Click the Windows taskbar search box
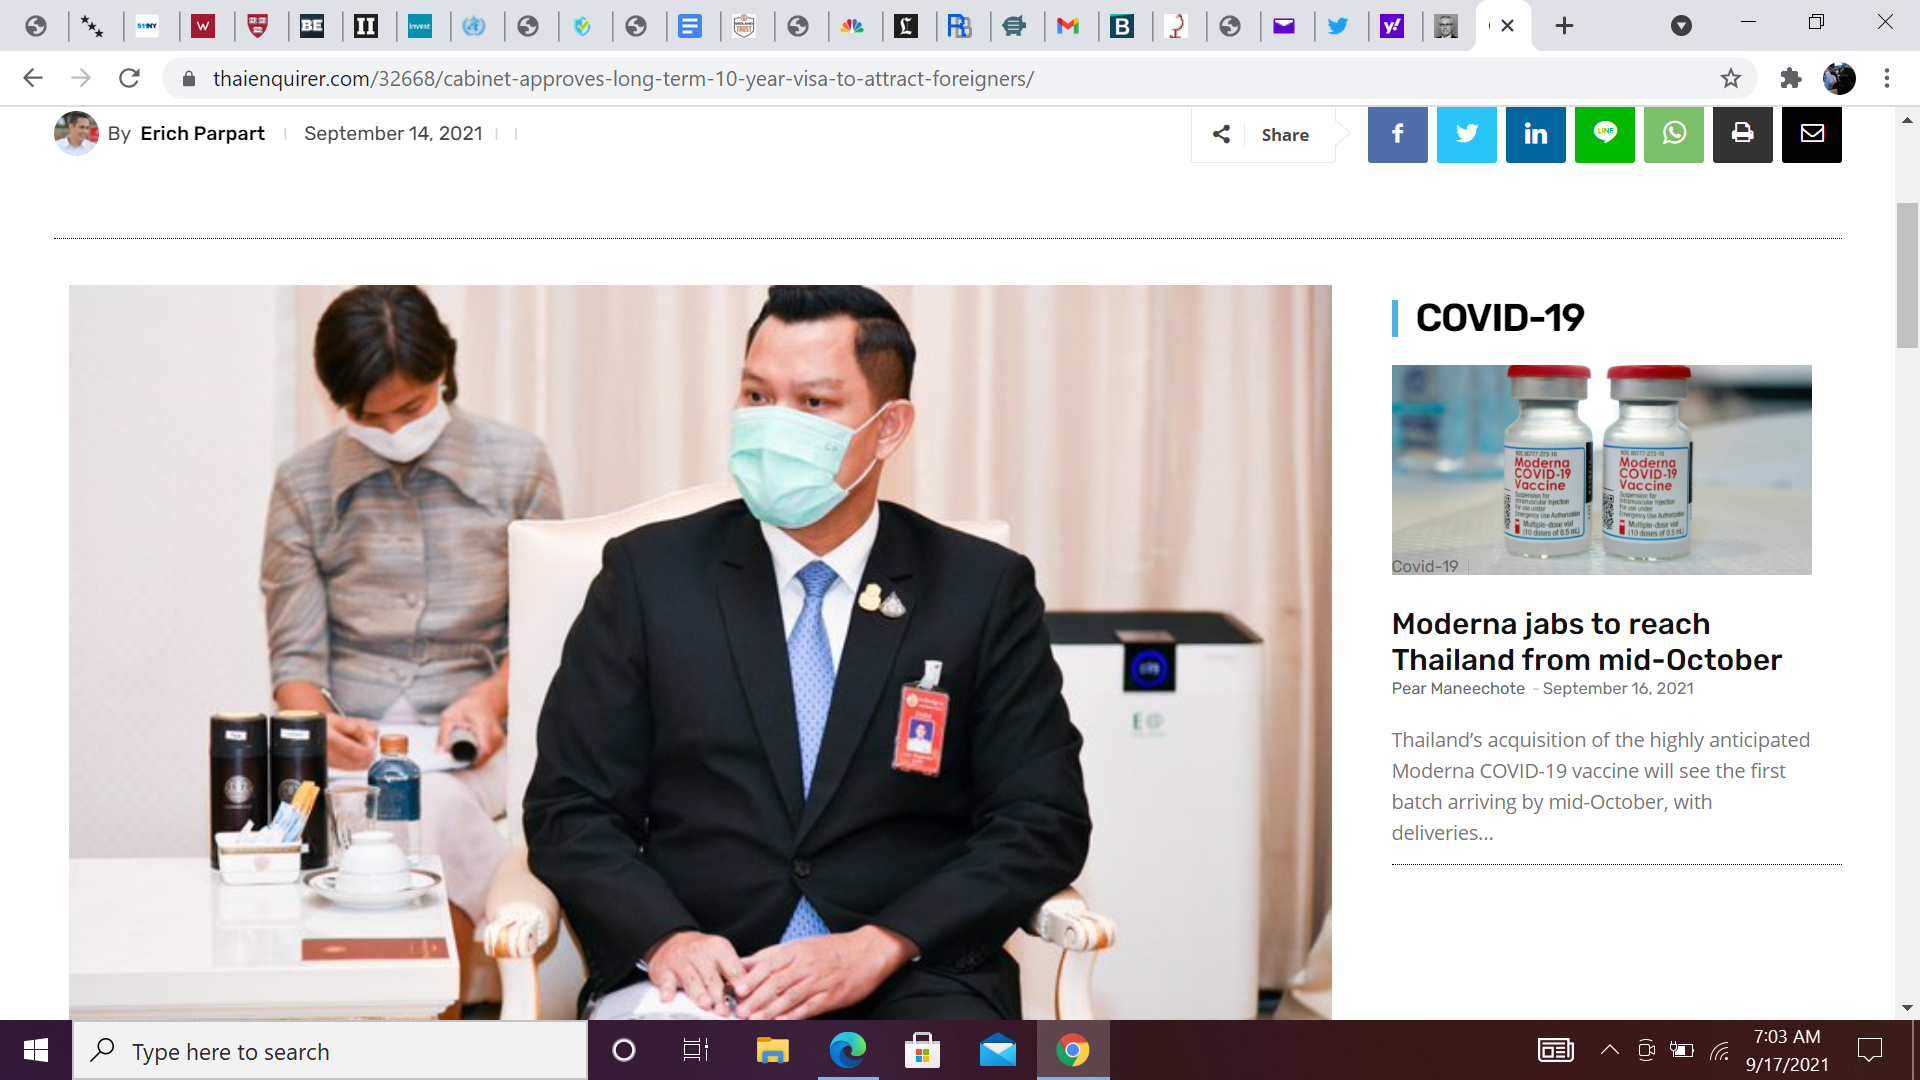The width and height of the screenshot is (1920, 1080). coord(330,1051)
